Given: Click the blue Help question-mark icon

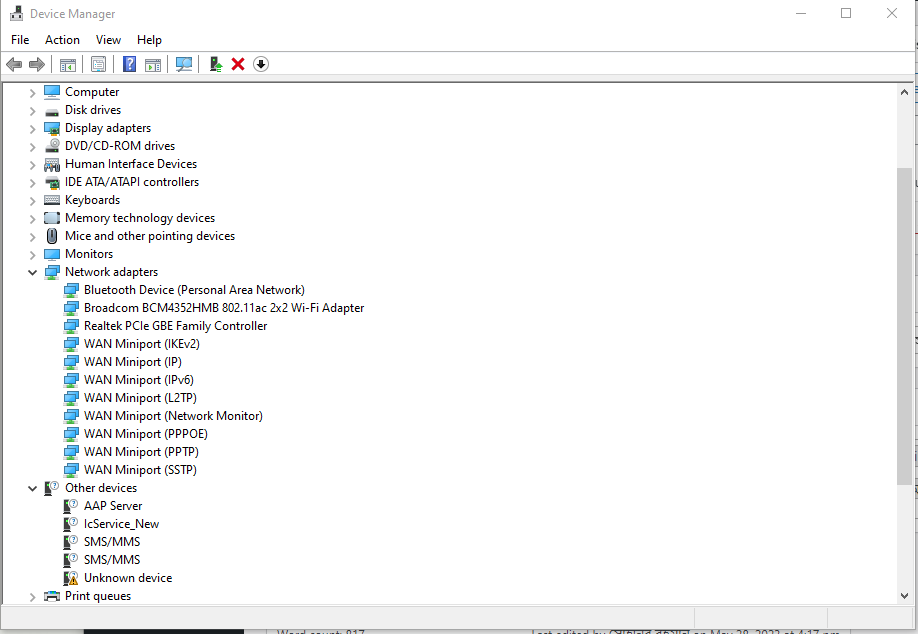Looking at the screenshot, I should (129, 64).
